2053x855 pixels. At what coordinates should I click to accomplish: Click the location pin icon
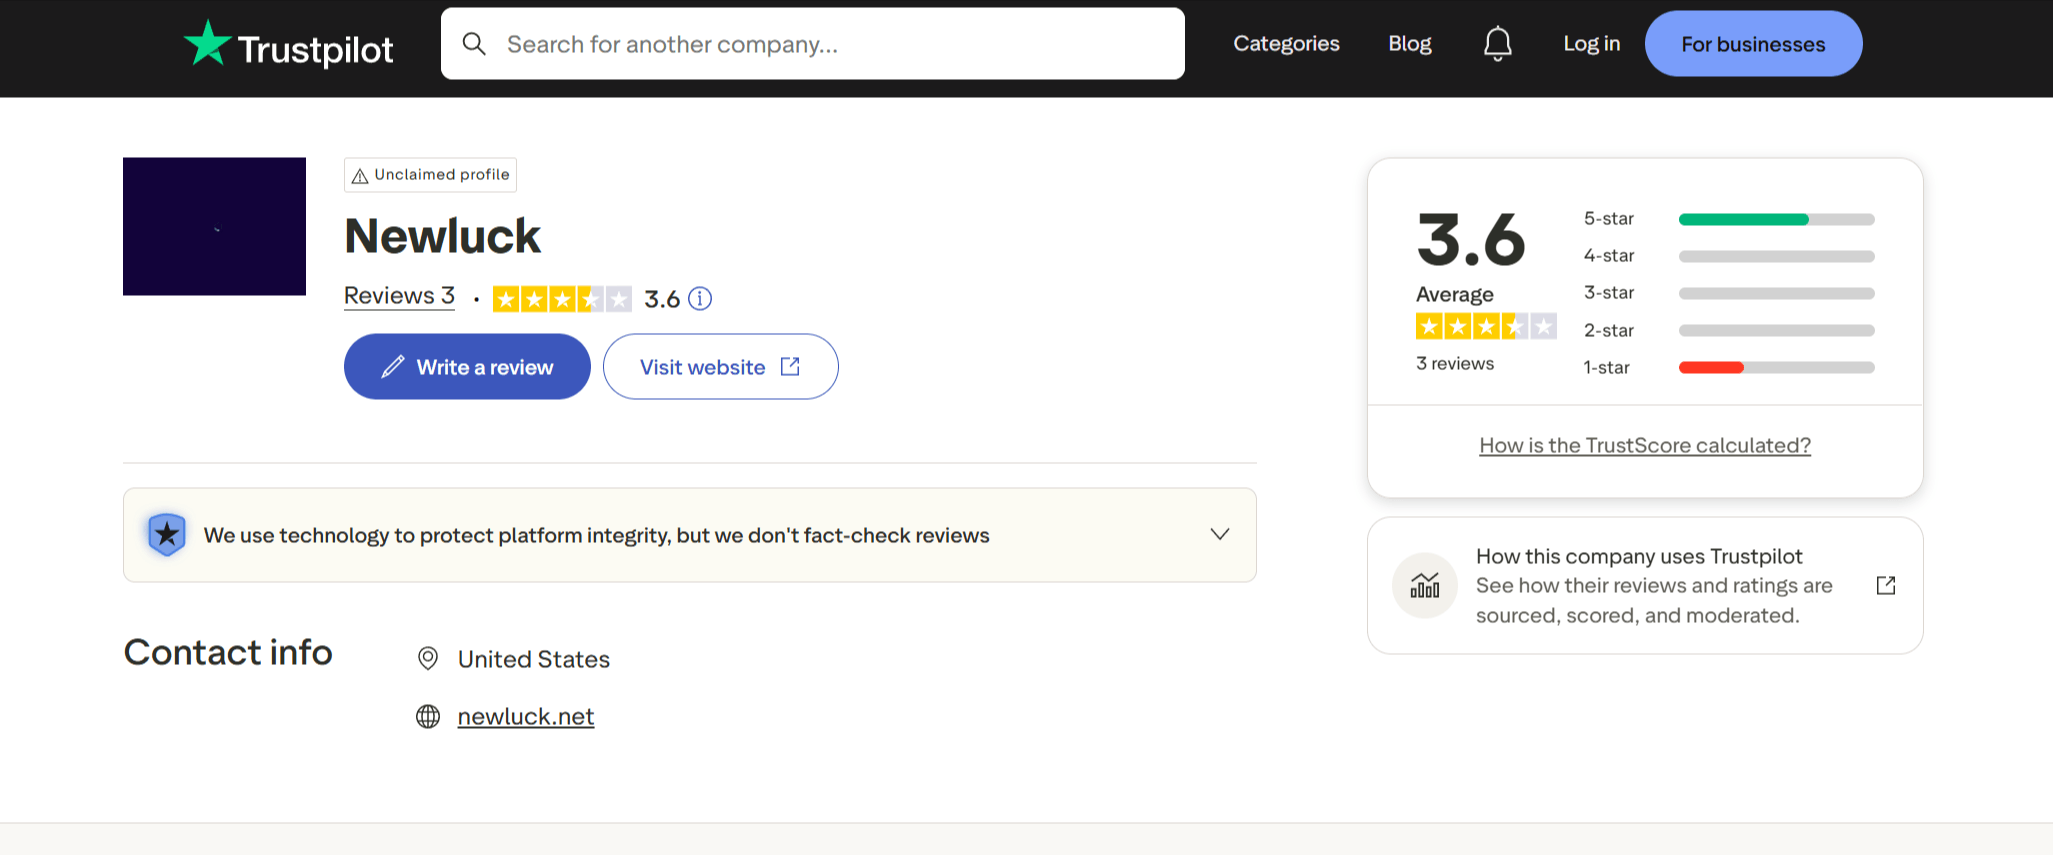[428, 659]
